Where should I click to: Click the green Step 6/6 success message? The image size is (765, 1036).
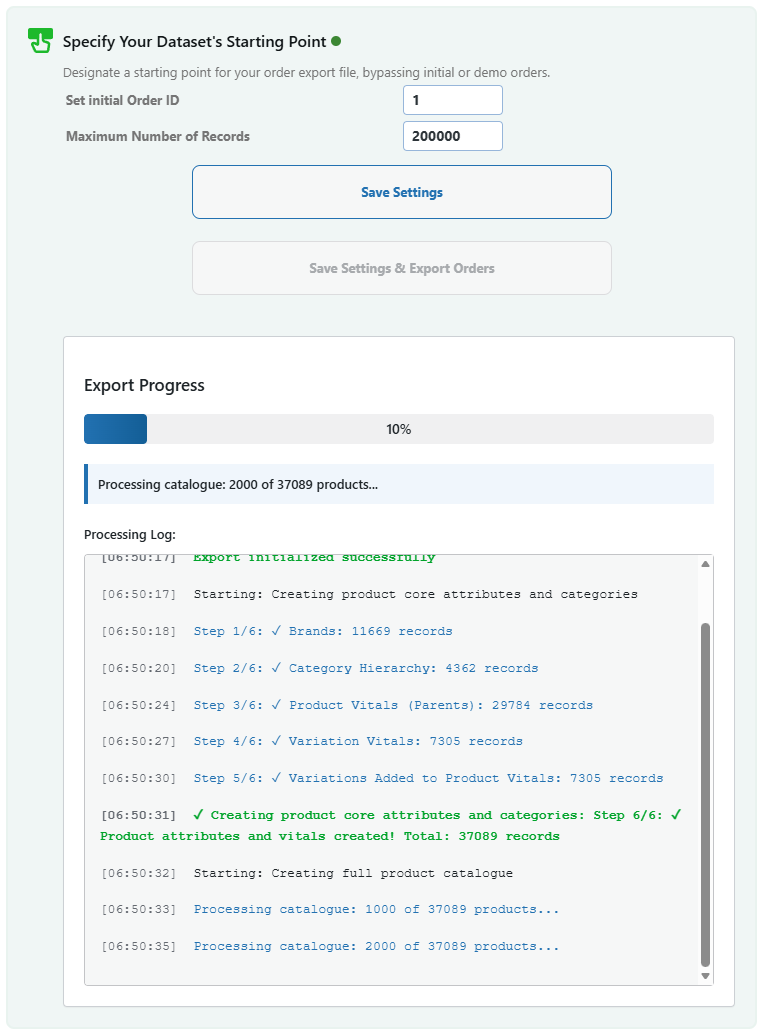click(x=390, y=825)
